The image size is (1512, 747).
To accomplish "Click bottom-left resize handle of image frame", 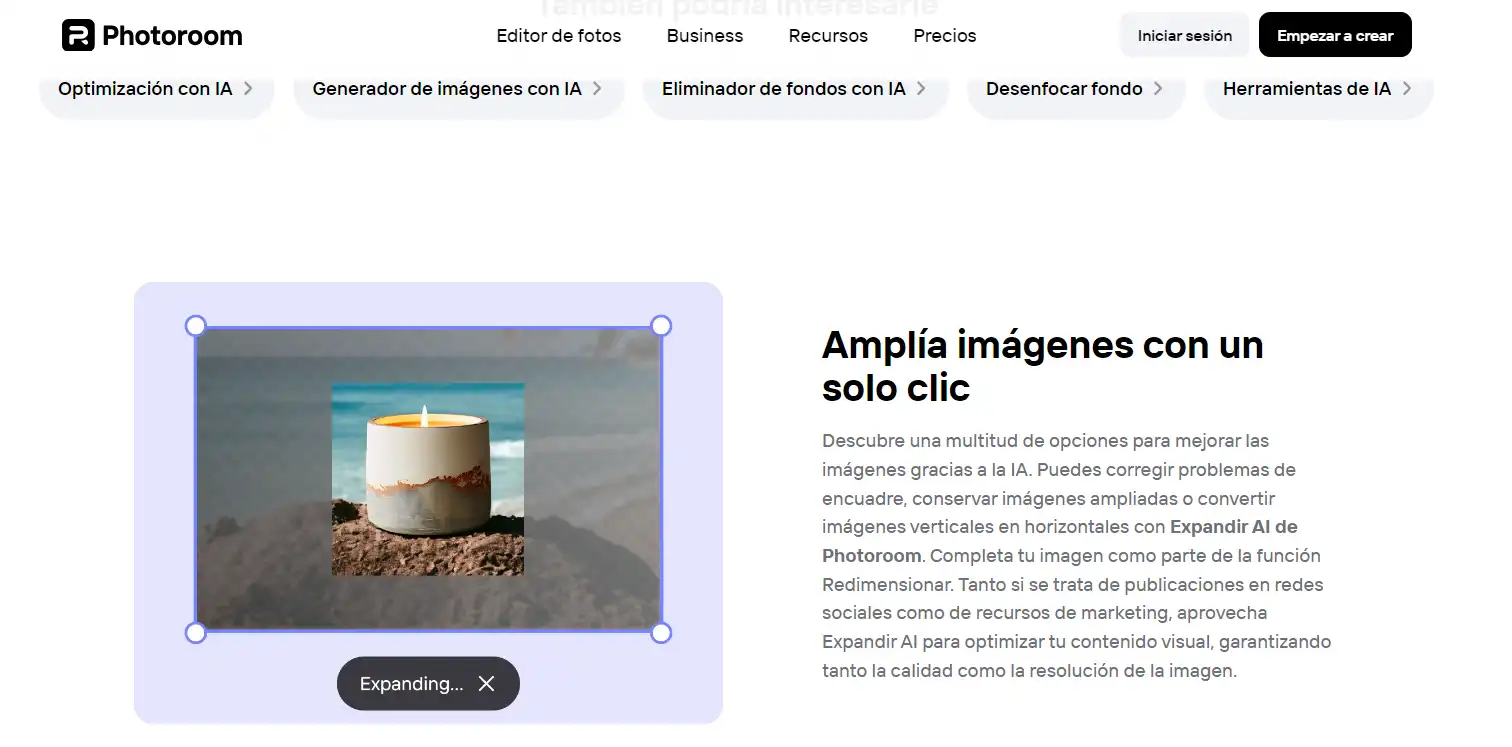I will tap(196, 633).
